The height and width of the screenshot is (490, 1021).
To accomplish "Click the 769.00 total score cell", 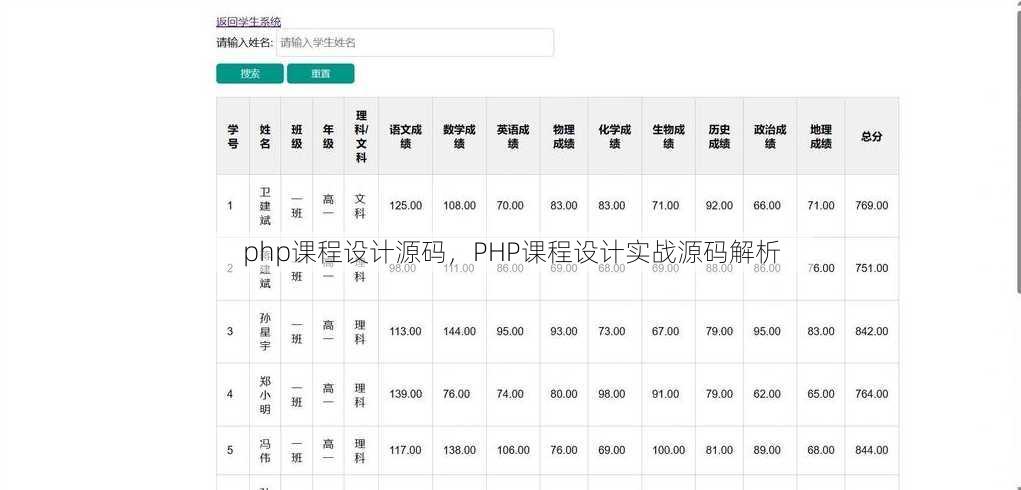I will [x=871, y=206].
